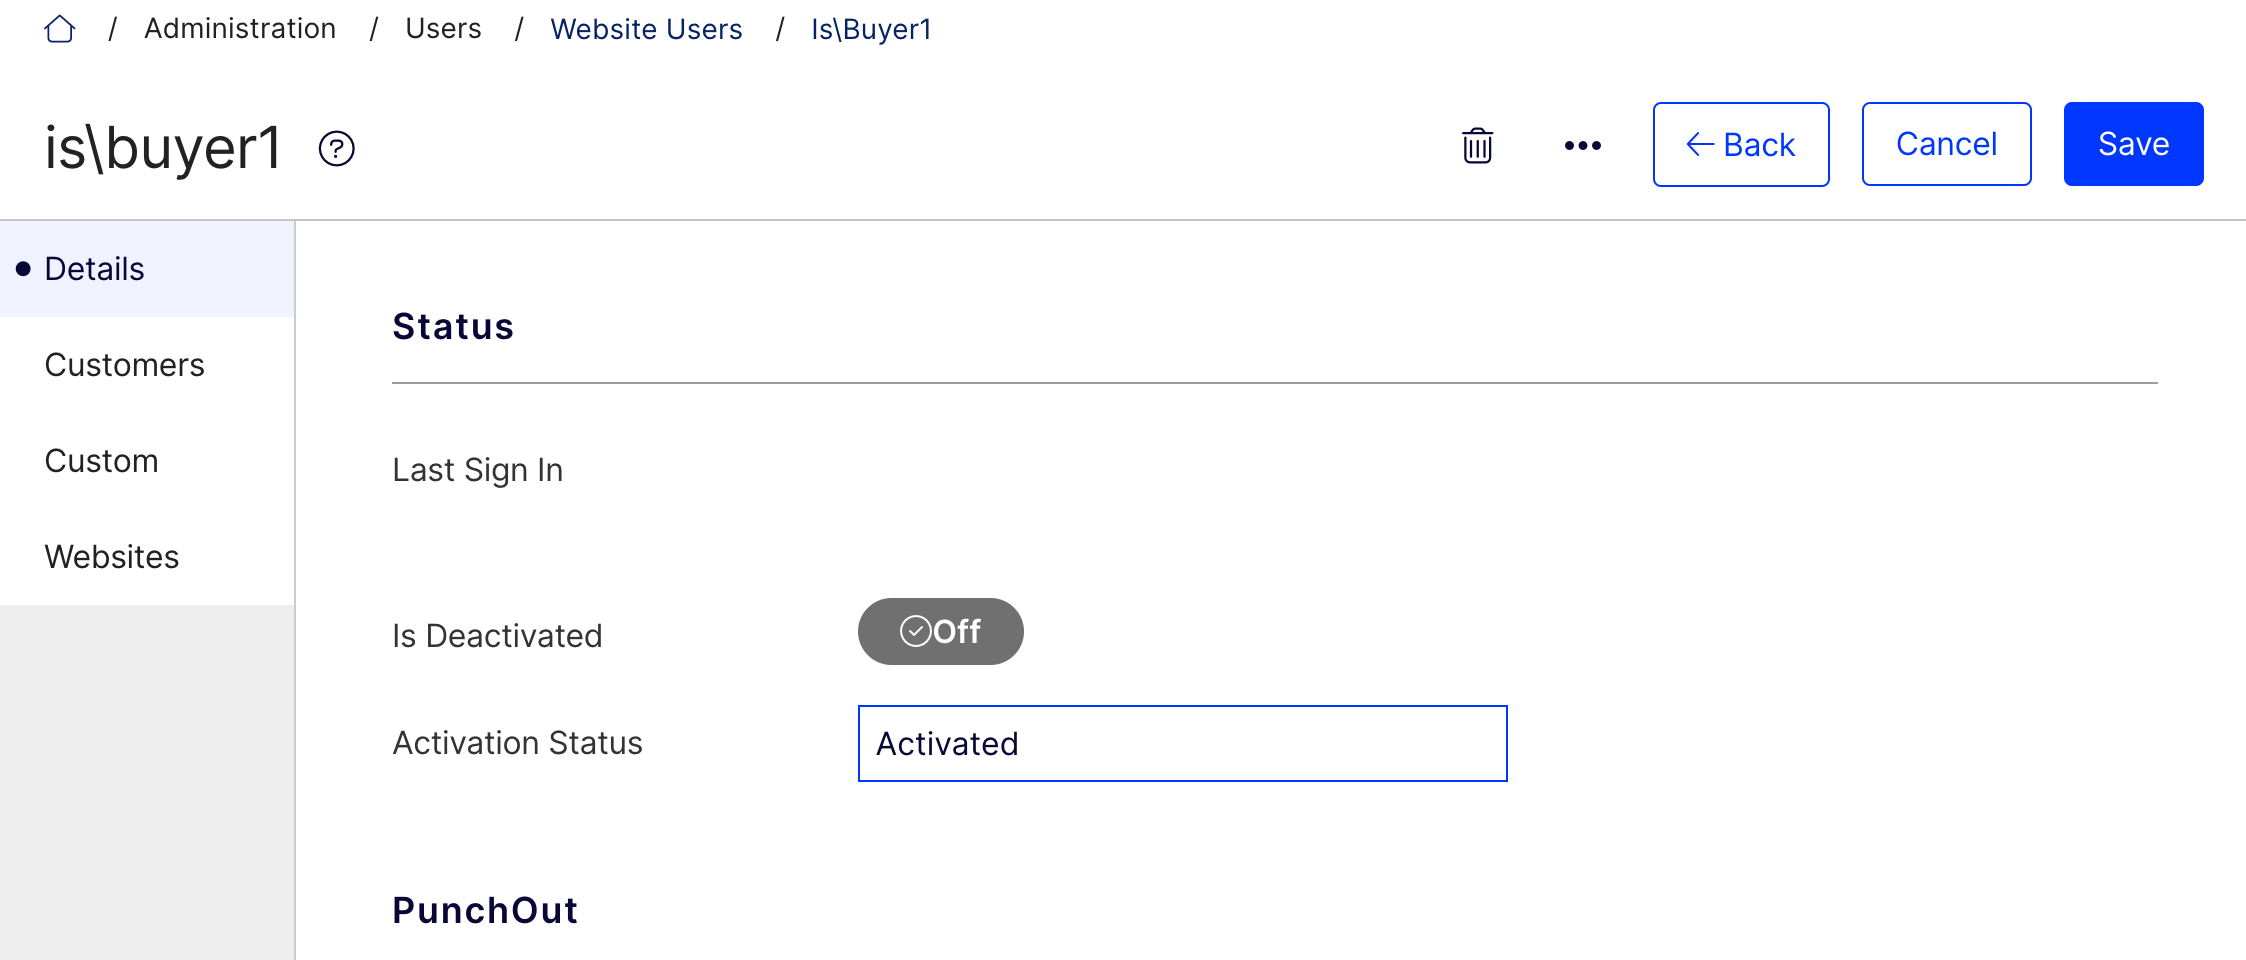Click the is\buyer1 page title

click(163, 148)
